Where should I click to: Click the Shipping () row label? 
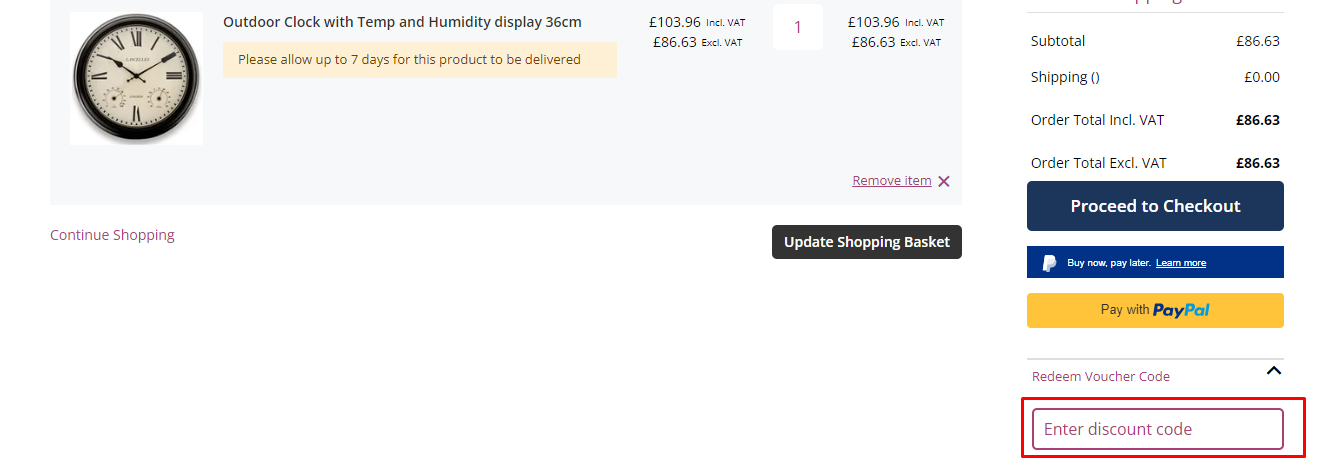1065,77
